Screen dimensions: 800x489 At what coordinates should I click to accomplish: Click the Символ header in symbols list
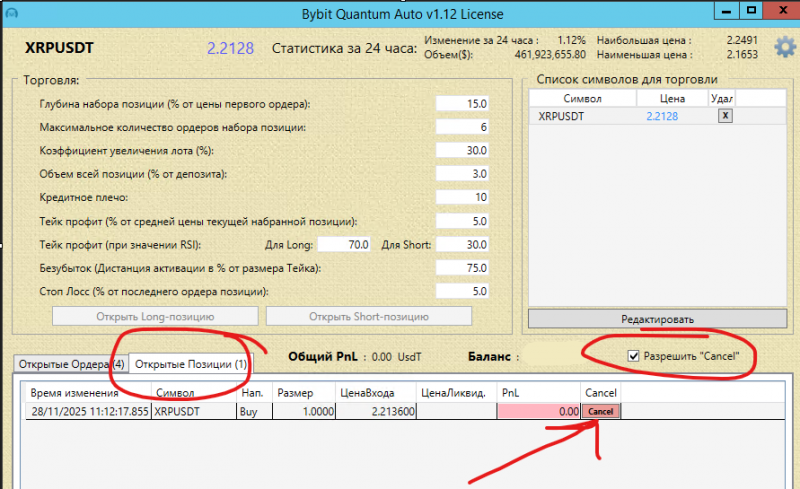pyautogui.click(x=582, y=98)
